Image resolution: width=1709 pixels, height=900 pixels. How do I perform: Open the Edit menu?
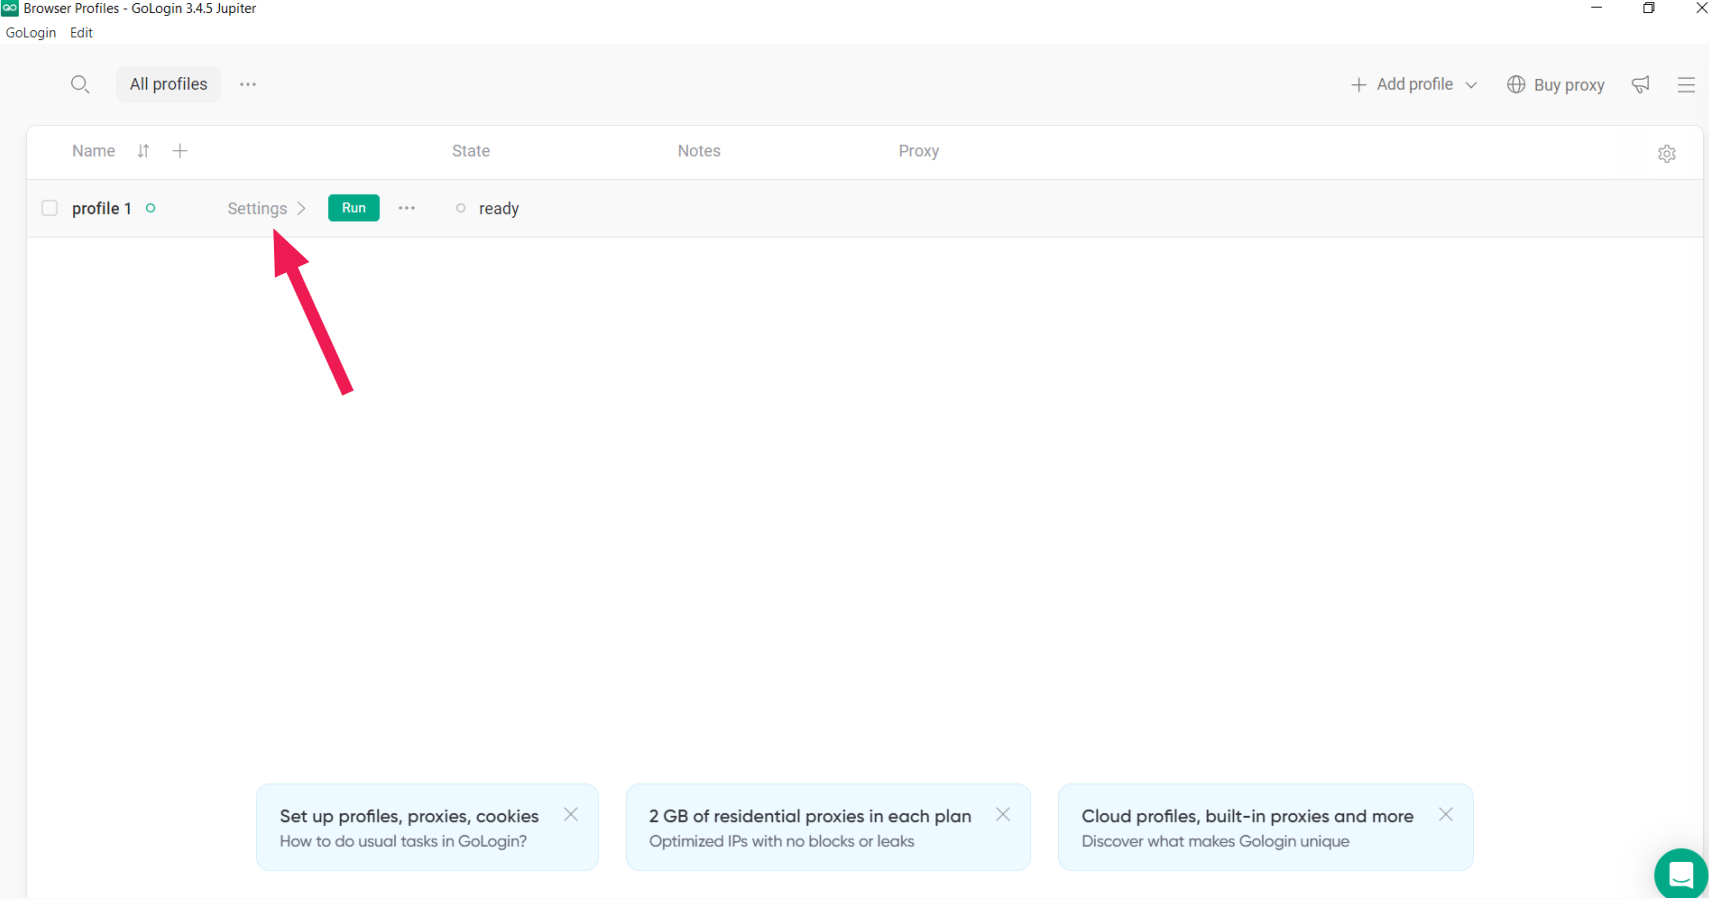point(81,33)
